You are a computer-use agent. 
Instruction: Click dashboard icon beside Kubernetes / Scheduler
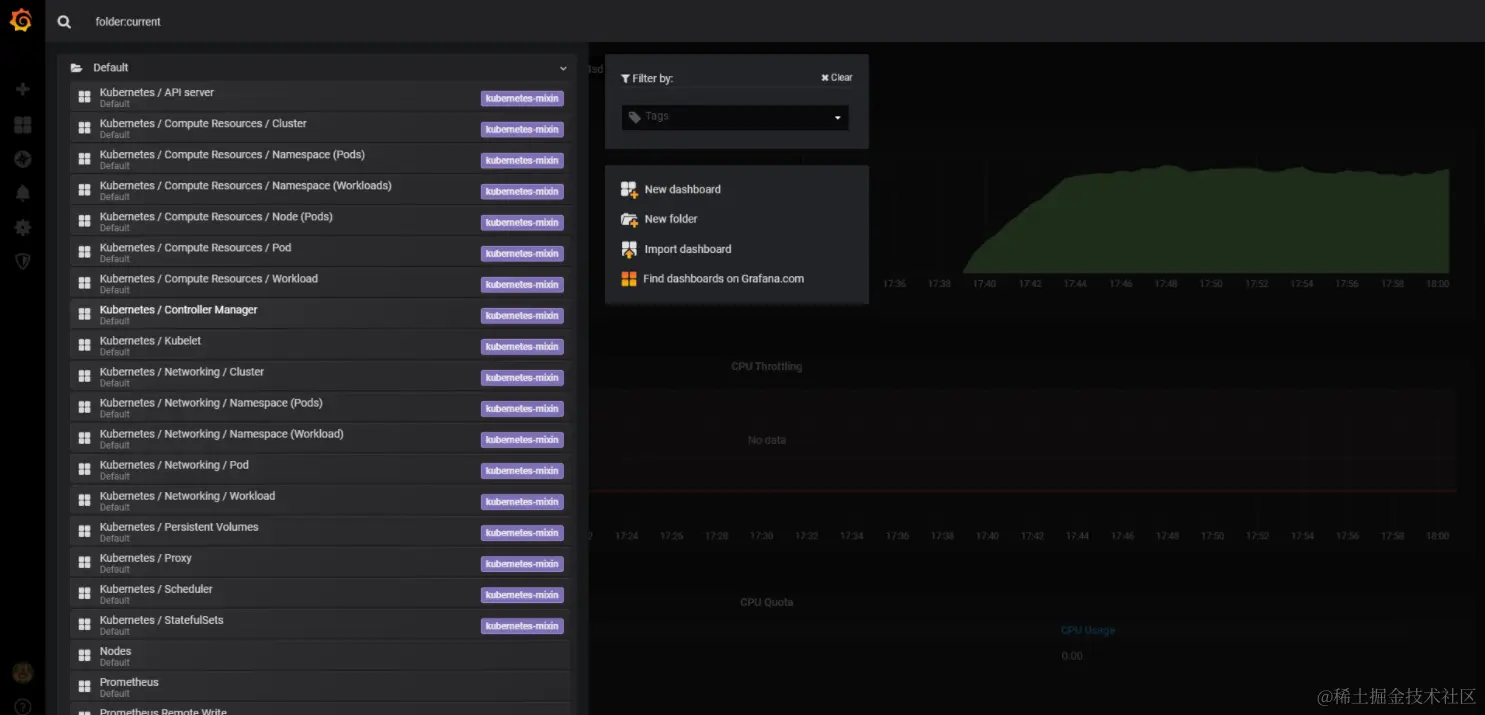tap(85, 594)
